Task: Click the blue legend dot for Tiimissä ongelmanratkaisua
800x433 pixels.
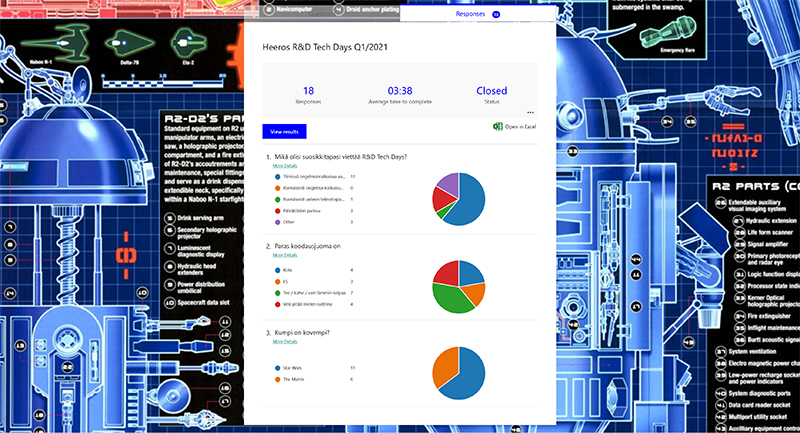Action: point(278,177)
